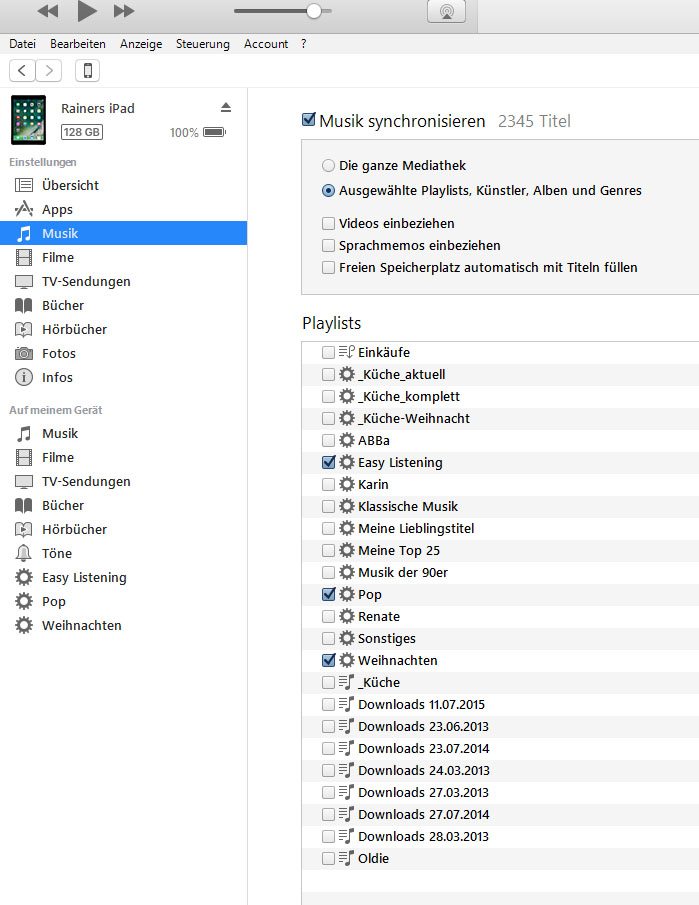Enable Sprachmemos einbeziehen checkbox
This screenshot has width=699, height=905.
pos(328,245)
